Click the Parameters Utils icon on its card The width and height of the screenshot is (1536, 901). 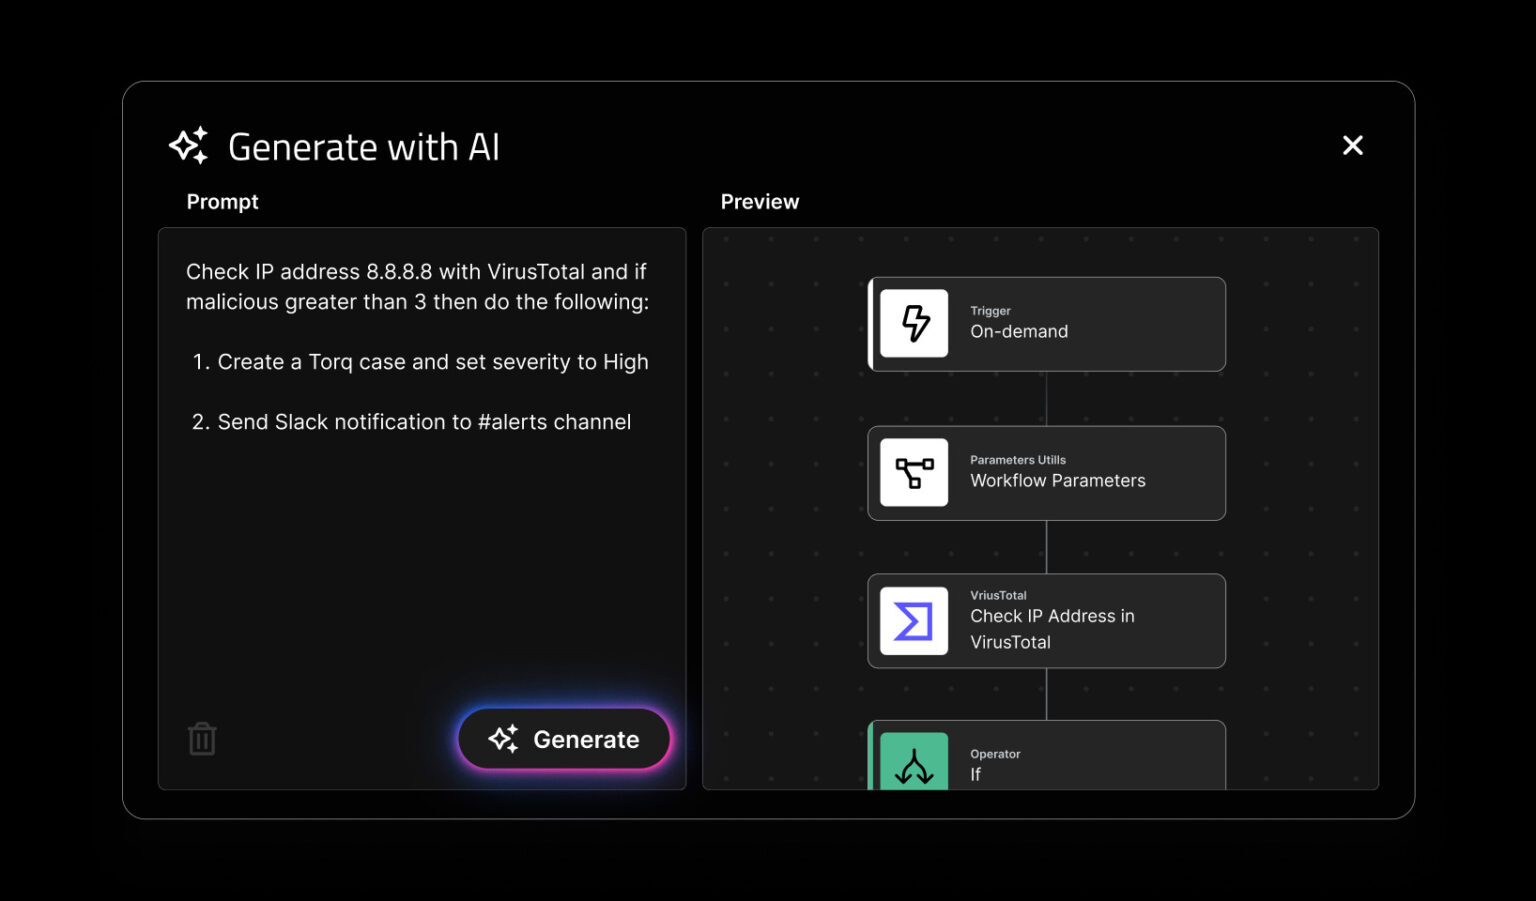pos(913,473)
